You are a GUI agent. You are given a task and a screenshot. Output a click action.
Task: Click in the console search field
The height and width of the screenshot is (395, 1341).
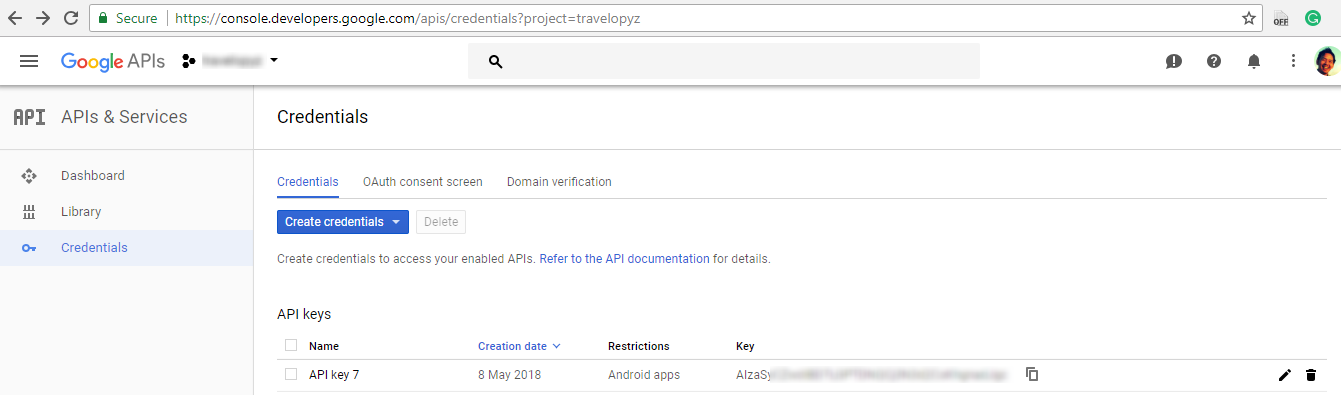(x=724, y=62)
